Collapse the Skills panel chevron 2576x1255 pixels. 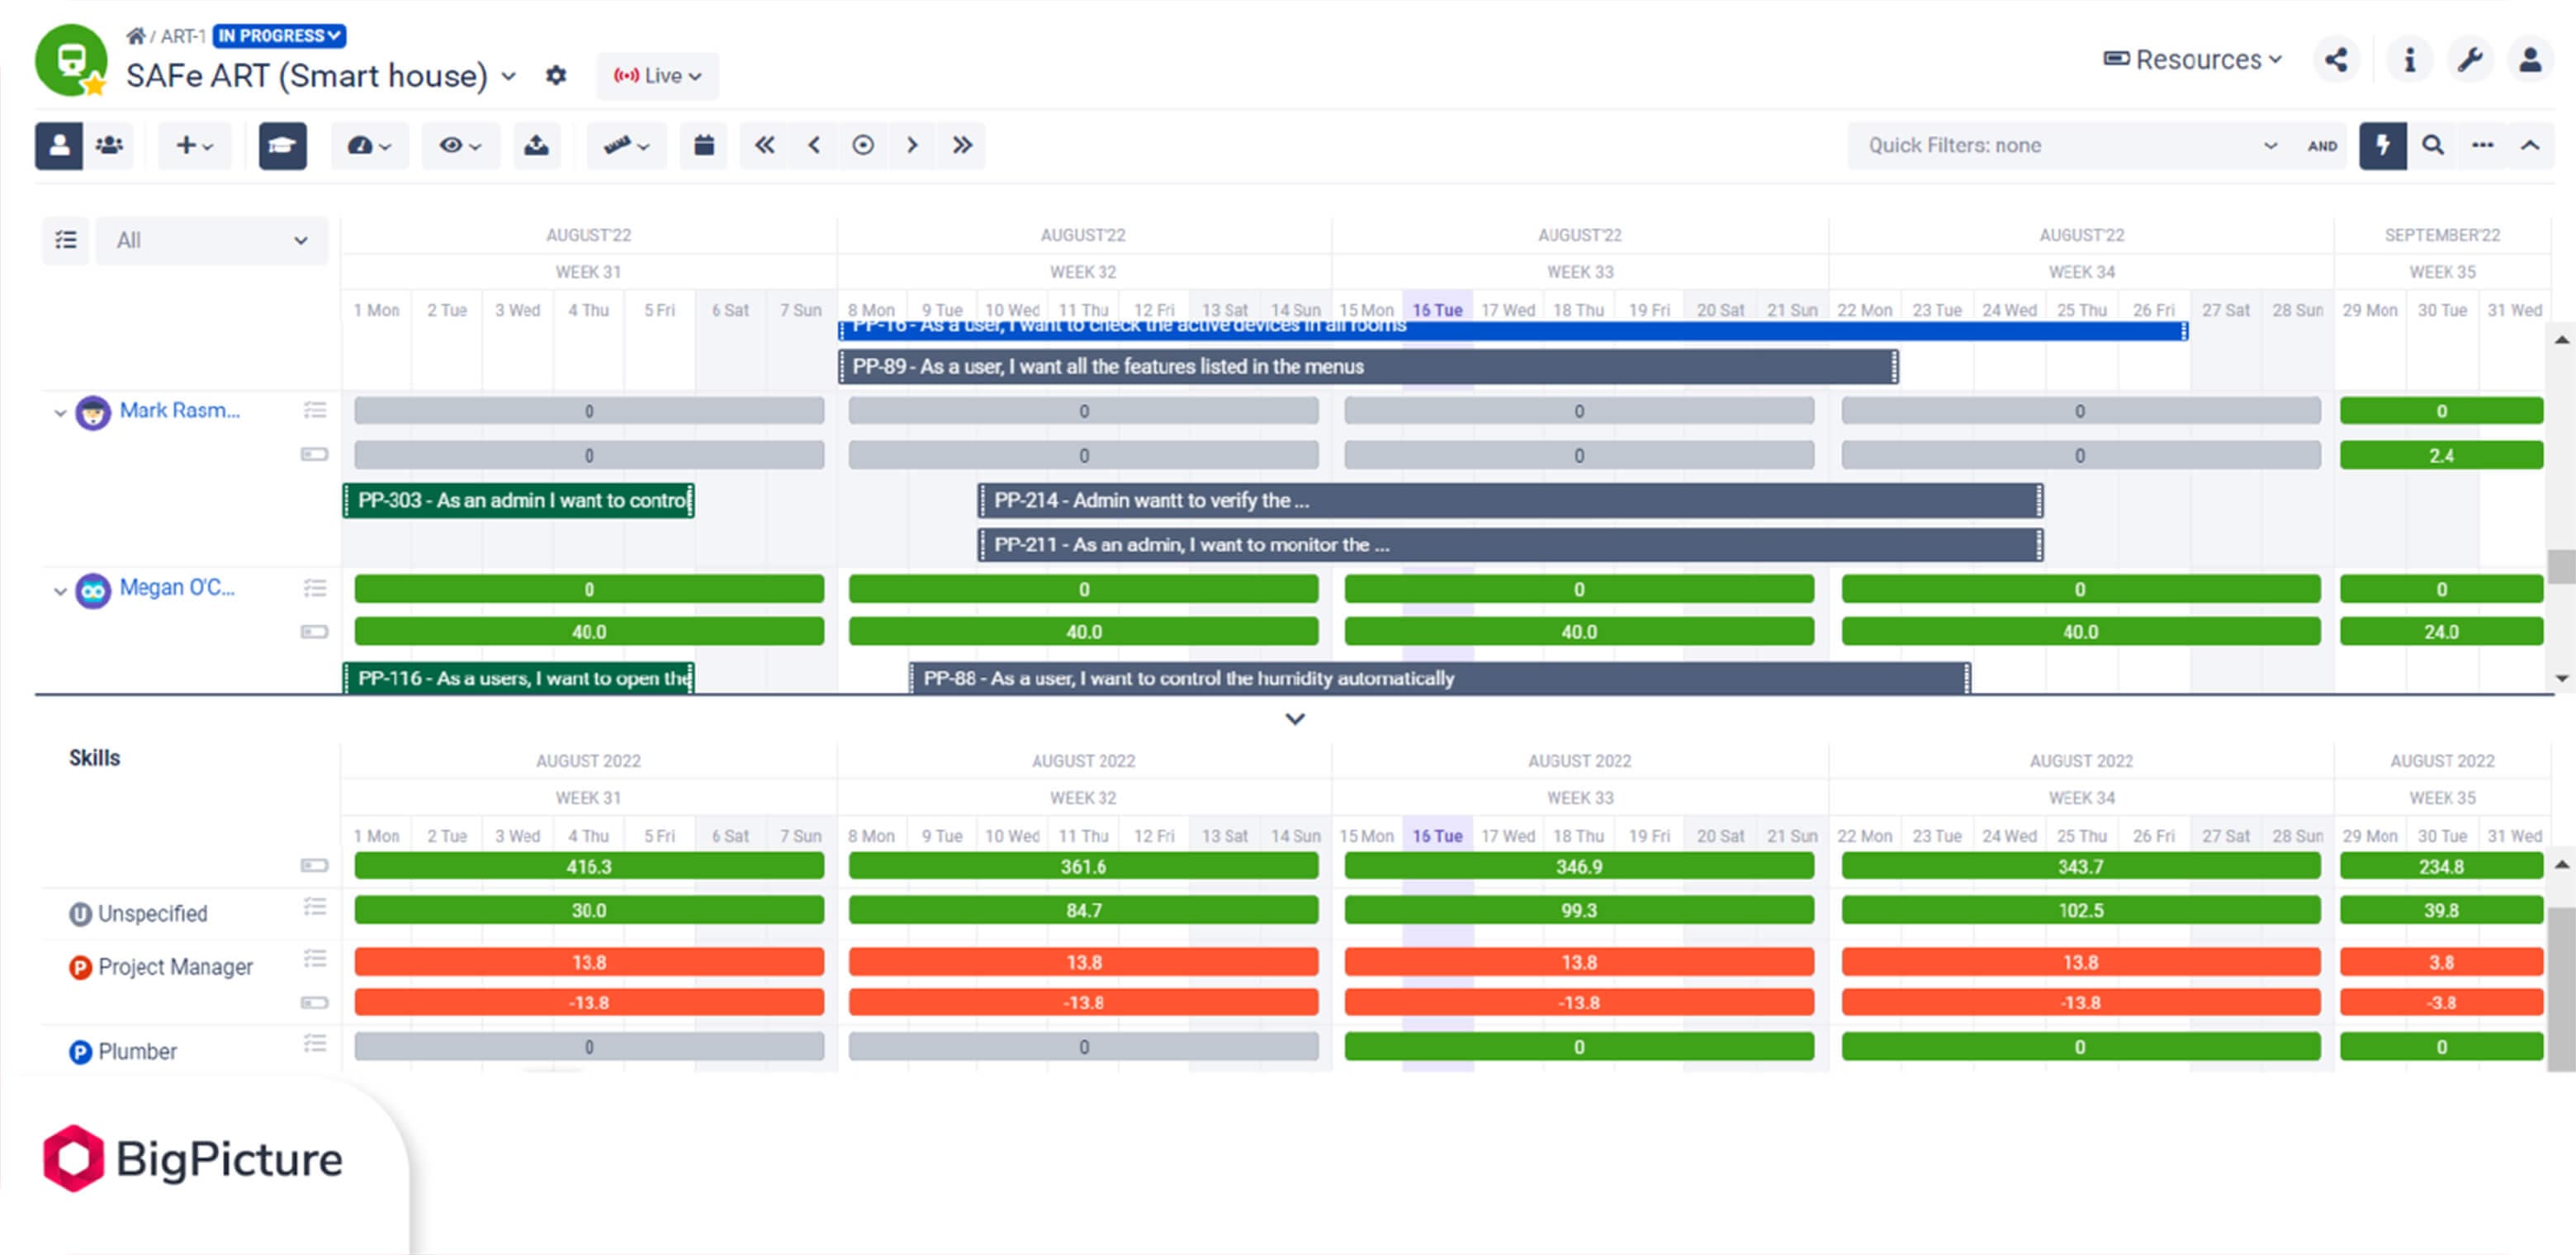[1295, 719]
